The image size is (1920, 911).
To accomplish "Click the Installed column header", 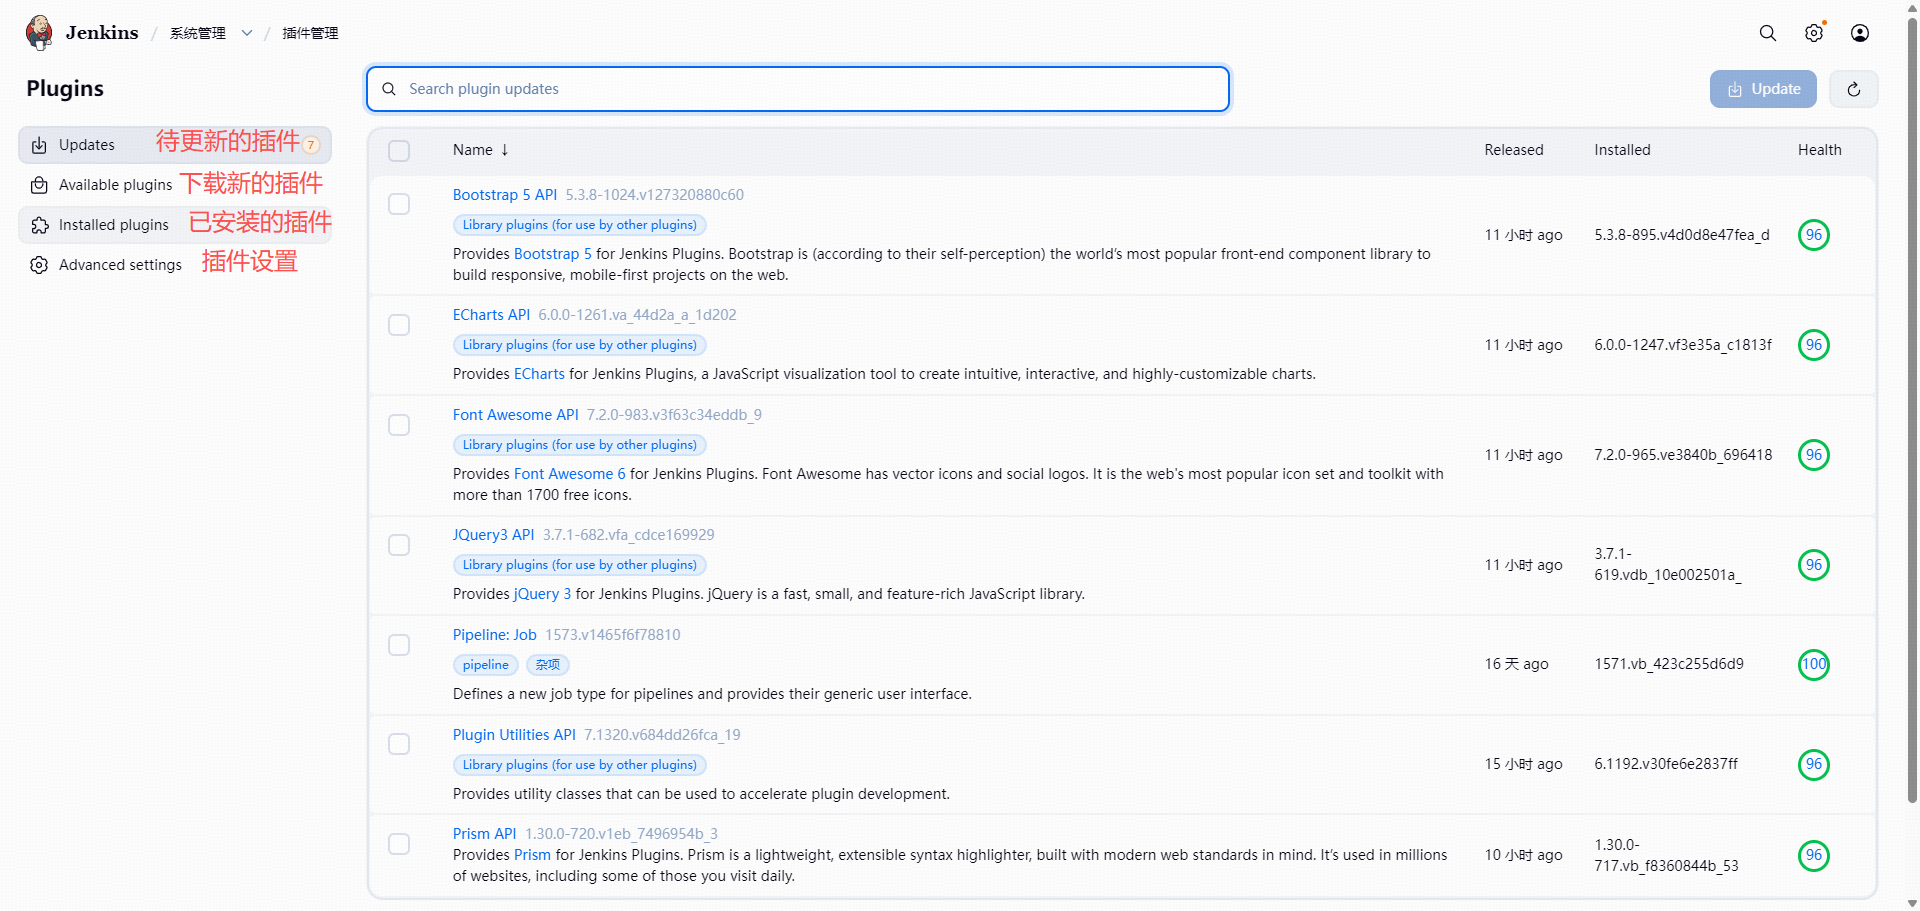I will [1622, 150].
